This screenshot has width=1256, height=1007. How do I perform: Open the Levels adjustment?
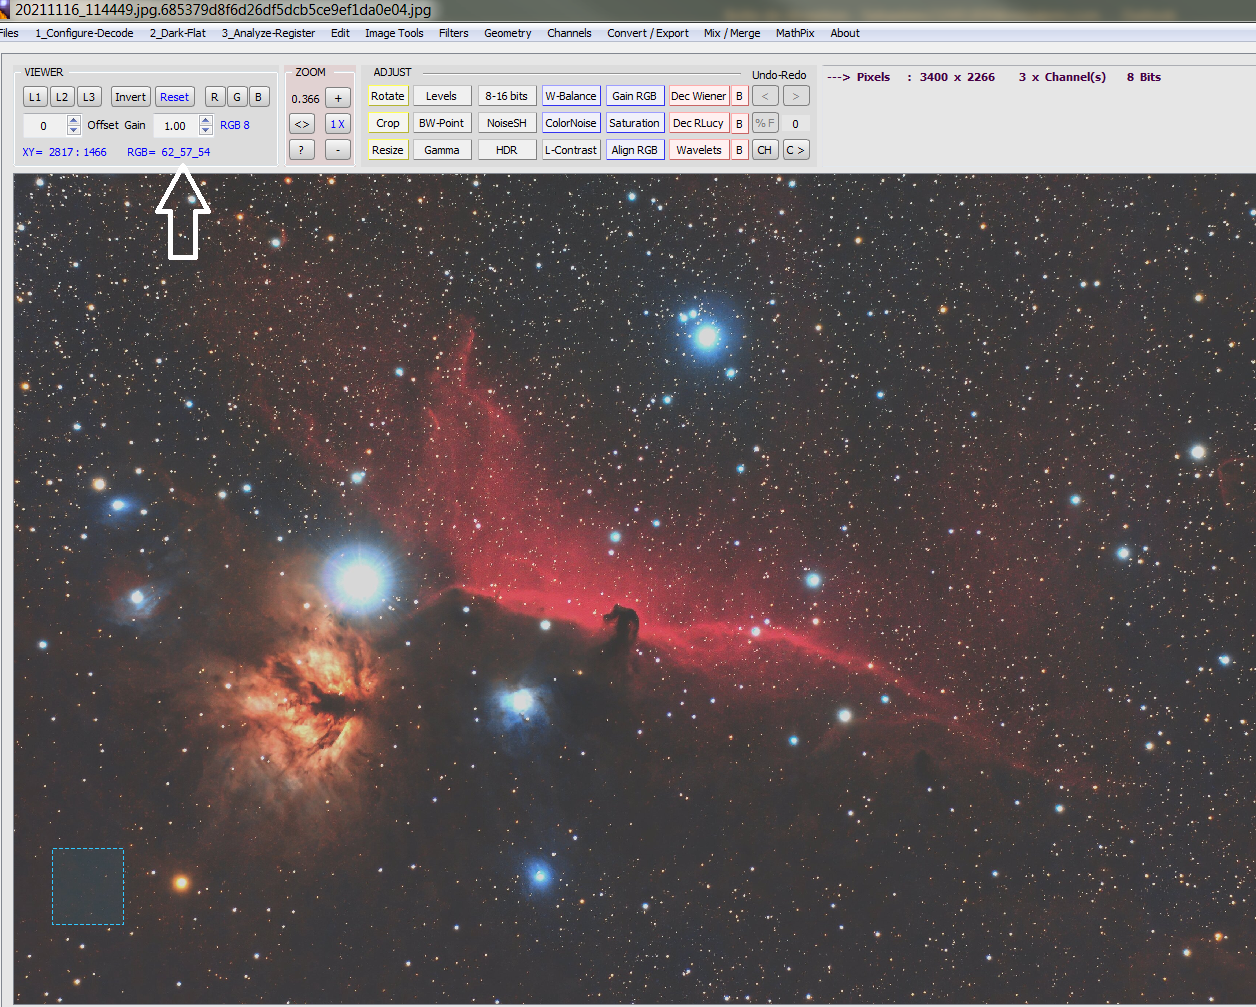pos(441,96)
